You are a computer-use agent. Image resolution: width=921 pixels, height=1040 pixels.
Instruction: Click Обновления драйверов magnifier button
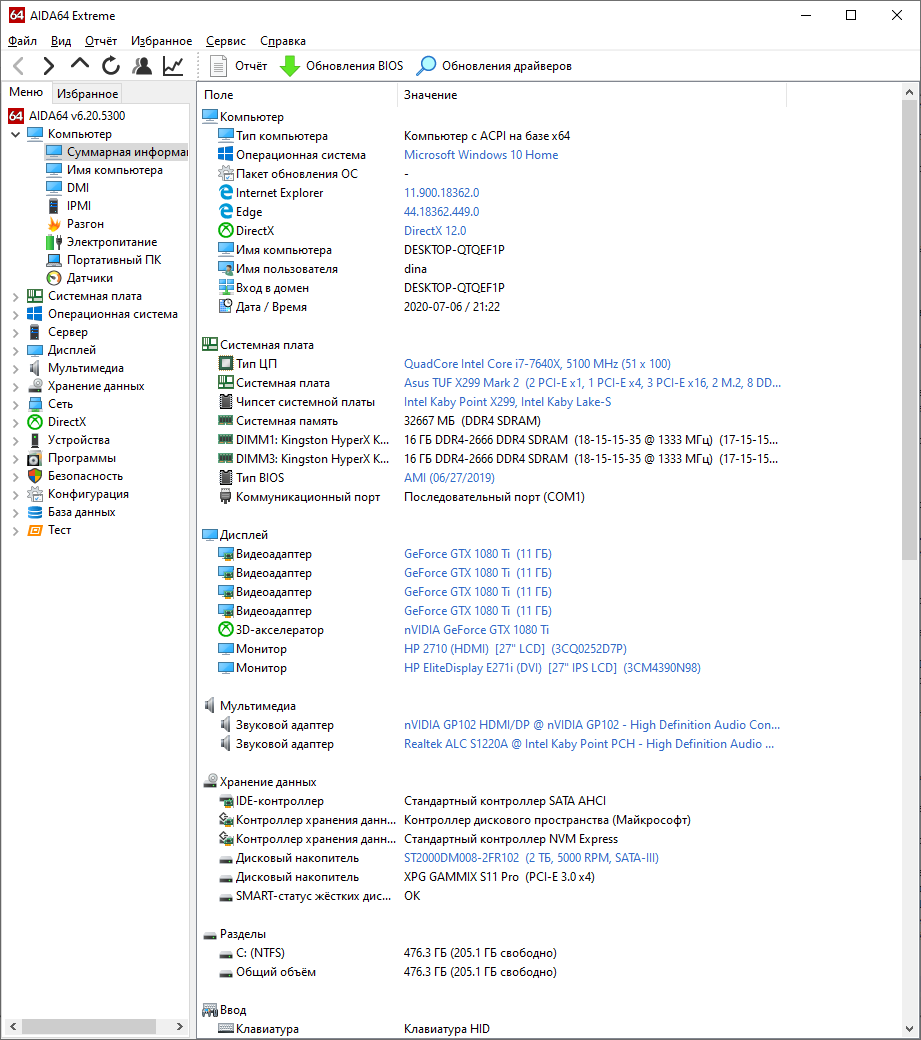pos(494,66)
